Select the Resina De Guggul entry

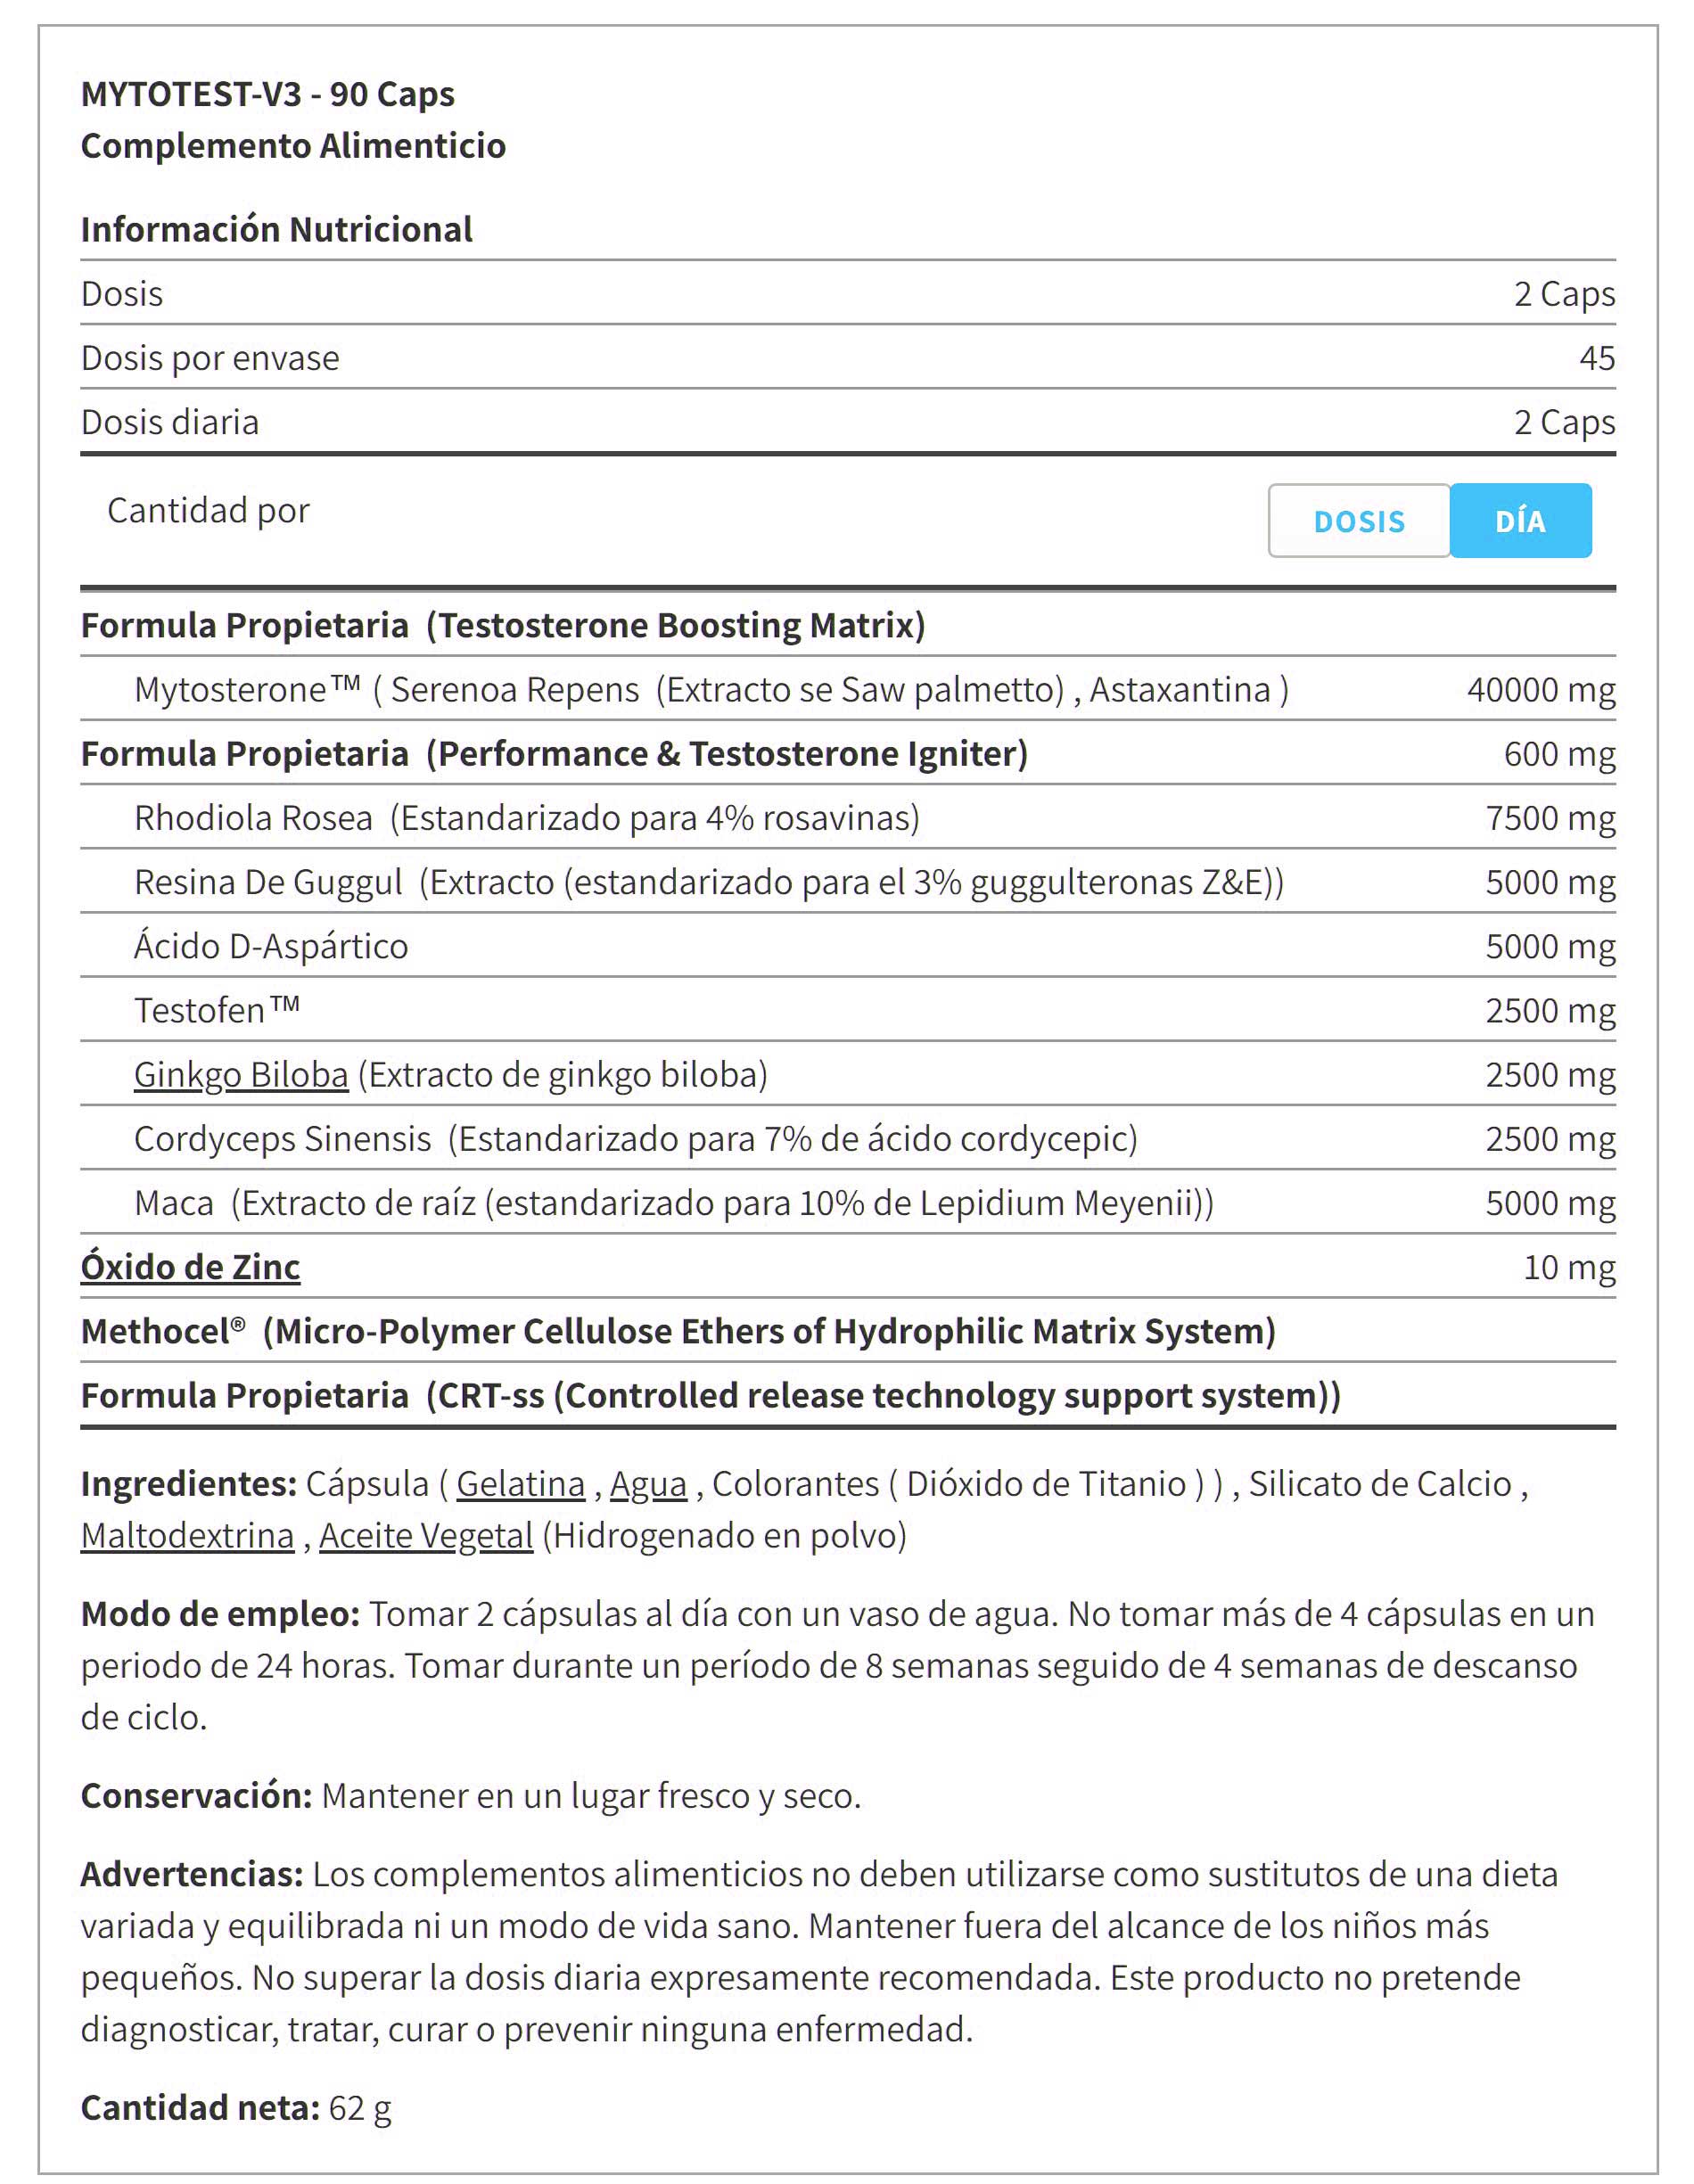click(x=848, y=881)
